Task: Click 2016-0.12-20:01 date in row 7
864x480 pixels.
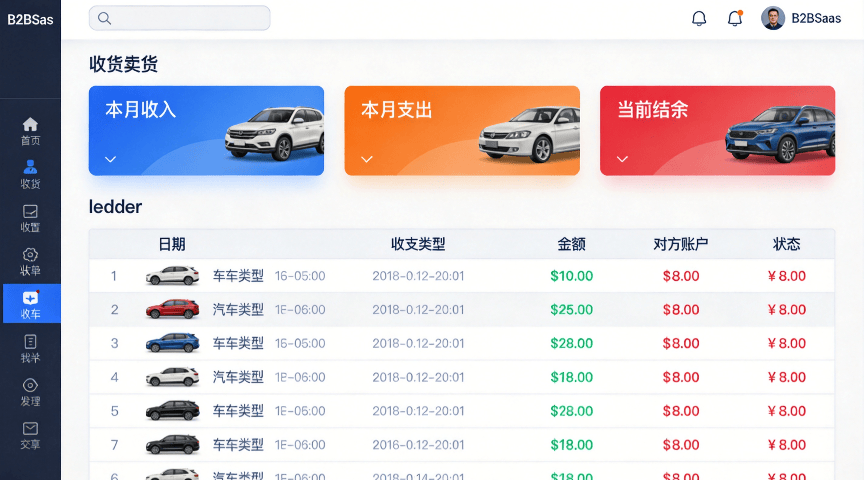Action: (x=418, y=444)
